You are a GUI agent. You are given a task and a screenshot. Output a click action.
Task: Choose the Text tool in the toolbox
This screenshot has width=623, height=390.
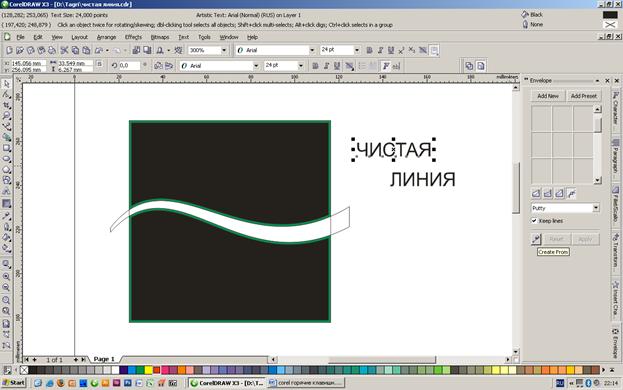pos(6,191)
